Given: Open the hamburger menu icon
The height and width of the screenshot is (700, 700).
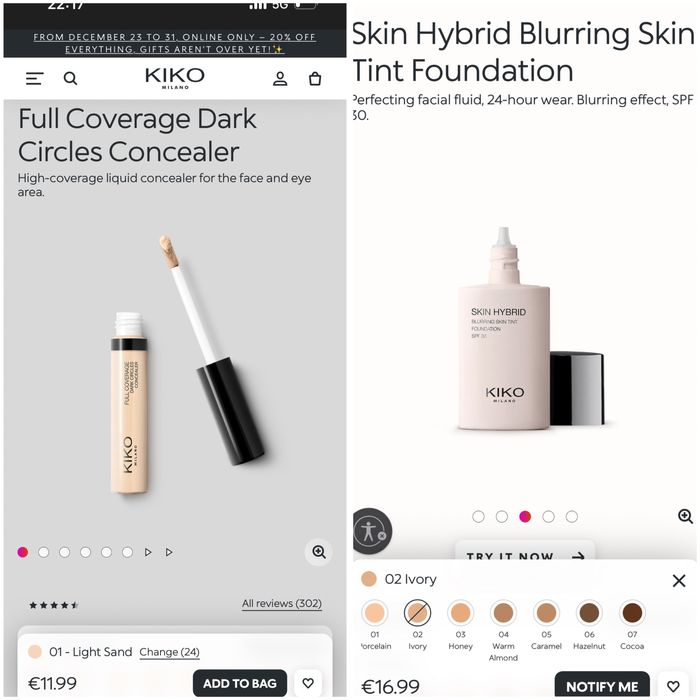Looking at the screenshot, I should pyautogui.click(x=35, y=79).
